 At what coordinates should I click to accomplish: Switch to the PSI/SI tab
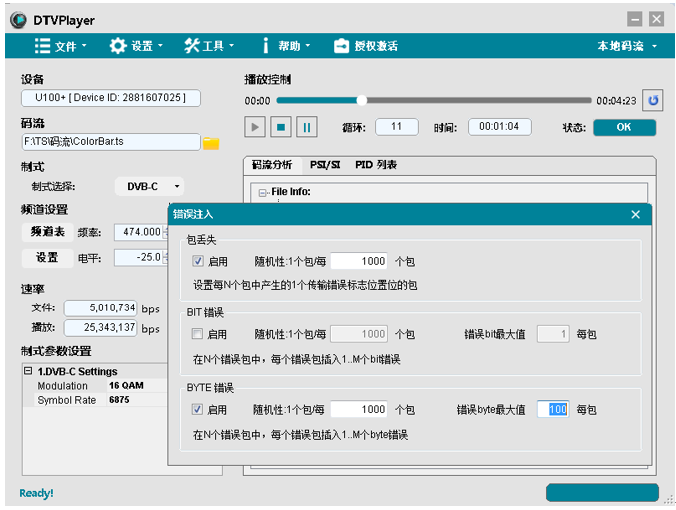(x=325, y=165)
